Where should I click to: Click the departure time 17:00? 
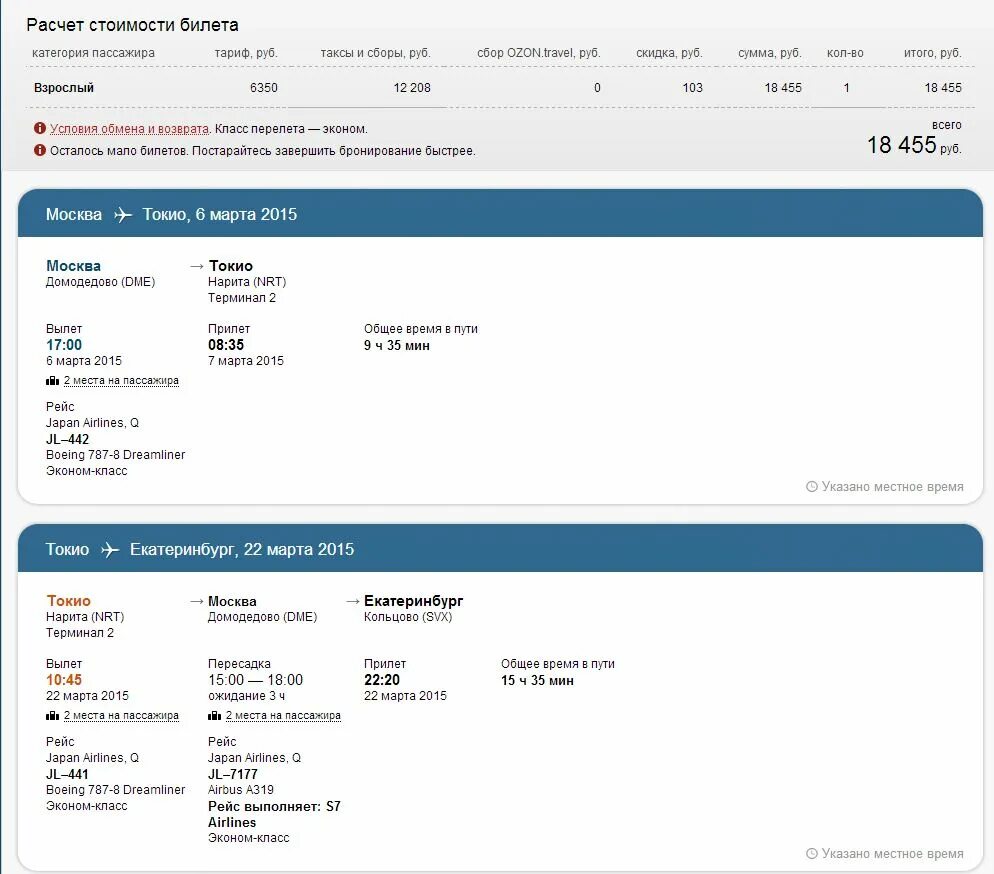click(x=64, y=345)
